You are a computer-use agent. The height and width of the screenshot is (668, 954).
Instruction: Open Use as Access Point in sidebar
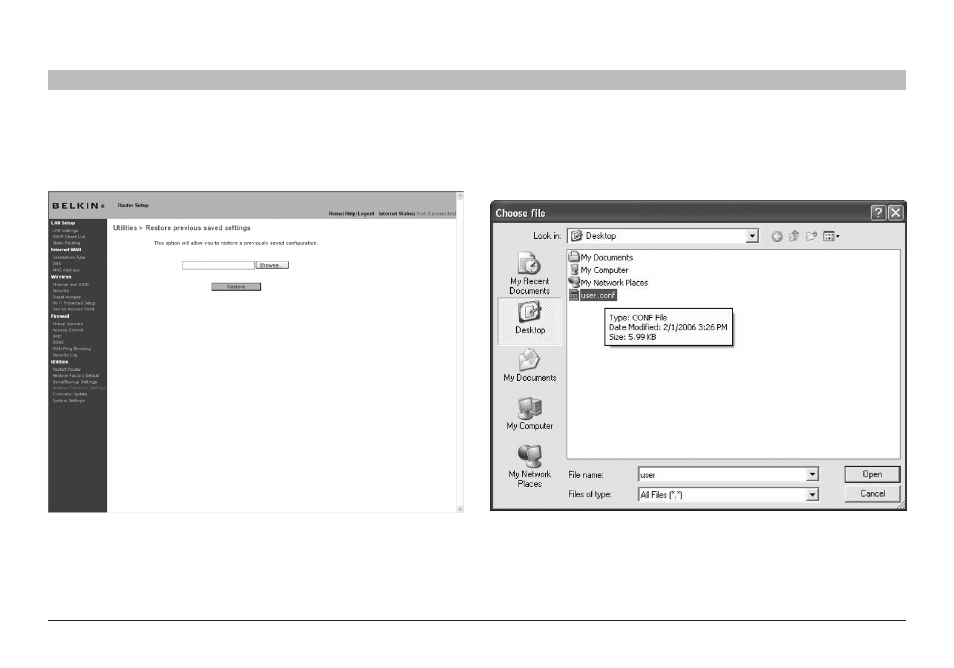point(73,309)
